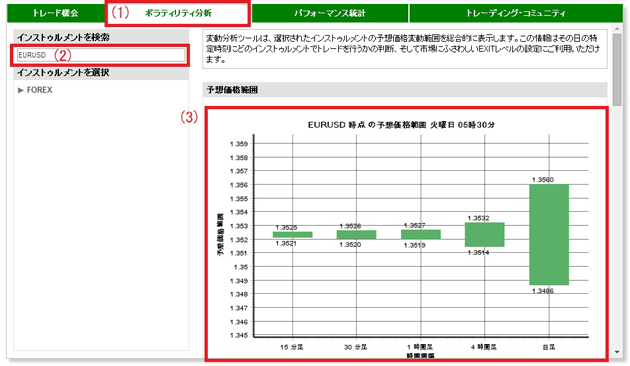630x366 pixels.
Task: Click the scrollbar up arrow
Action: coord(617,29)
